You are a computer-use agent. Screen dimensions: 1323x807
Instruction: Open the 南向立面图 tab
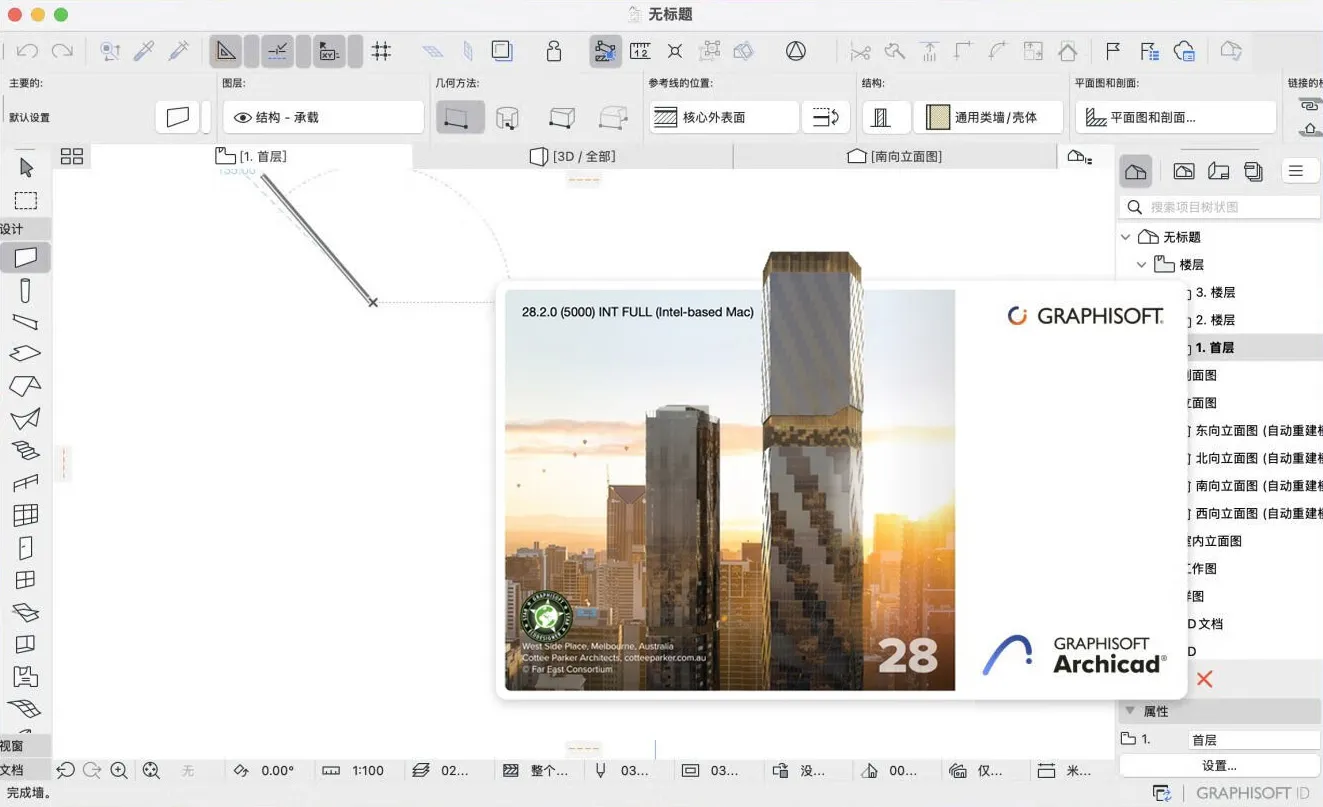click(895, 156)
